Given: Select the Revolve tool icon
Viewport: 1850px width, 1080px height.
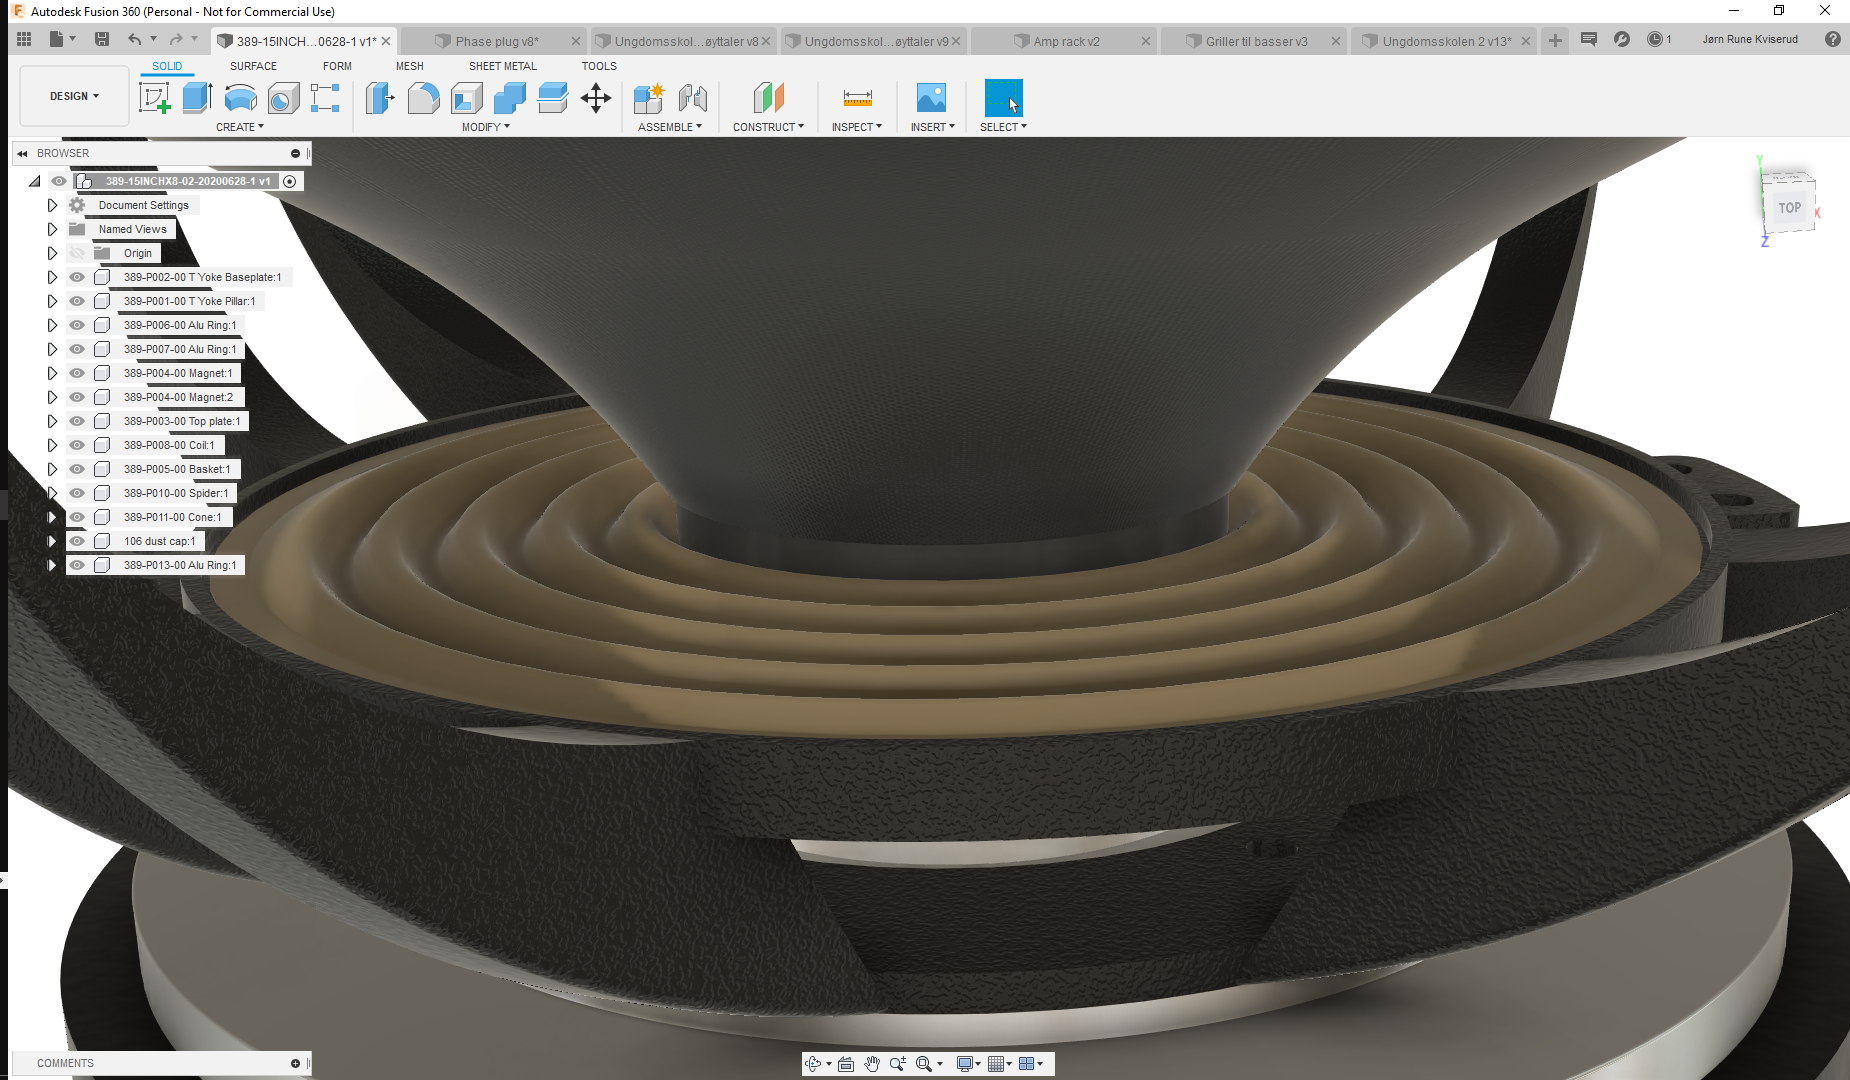Looking at the screenshot, I should 241,98.
